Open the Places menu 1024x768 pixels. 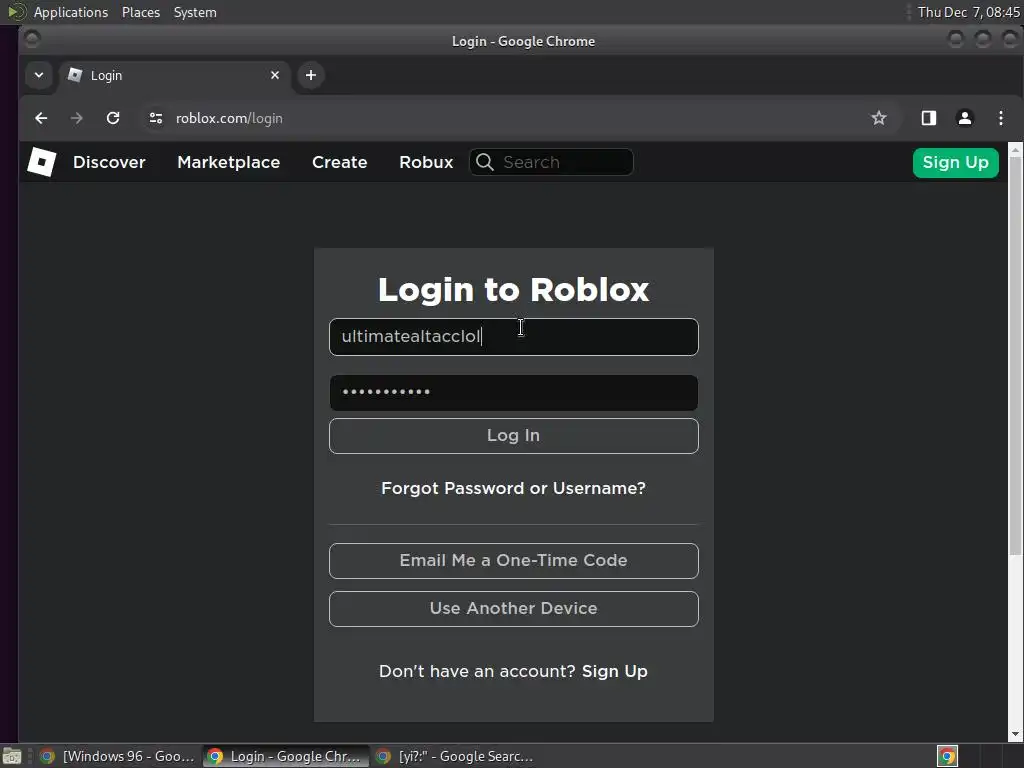(x=140, y=12)
